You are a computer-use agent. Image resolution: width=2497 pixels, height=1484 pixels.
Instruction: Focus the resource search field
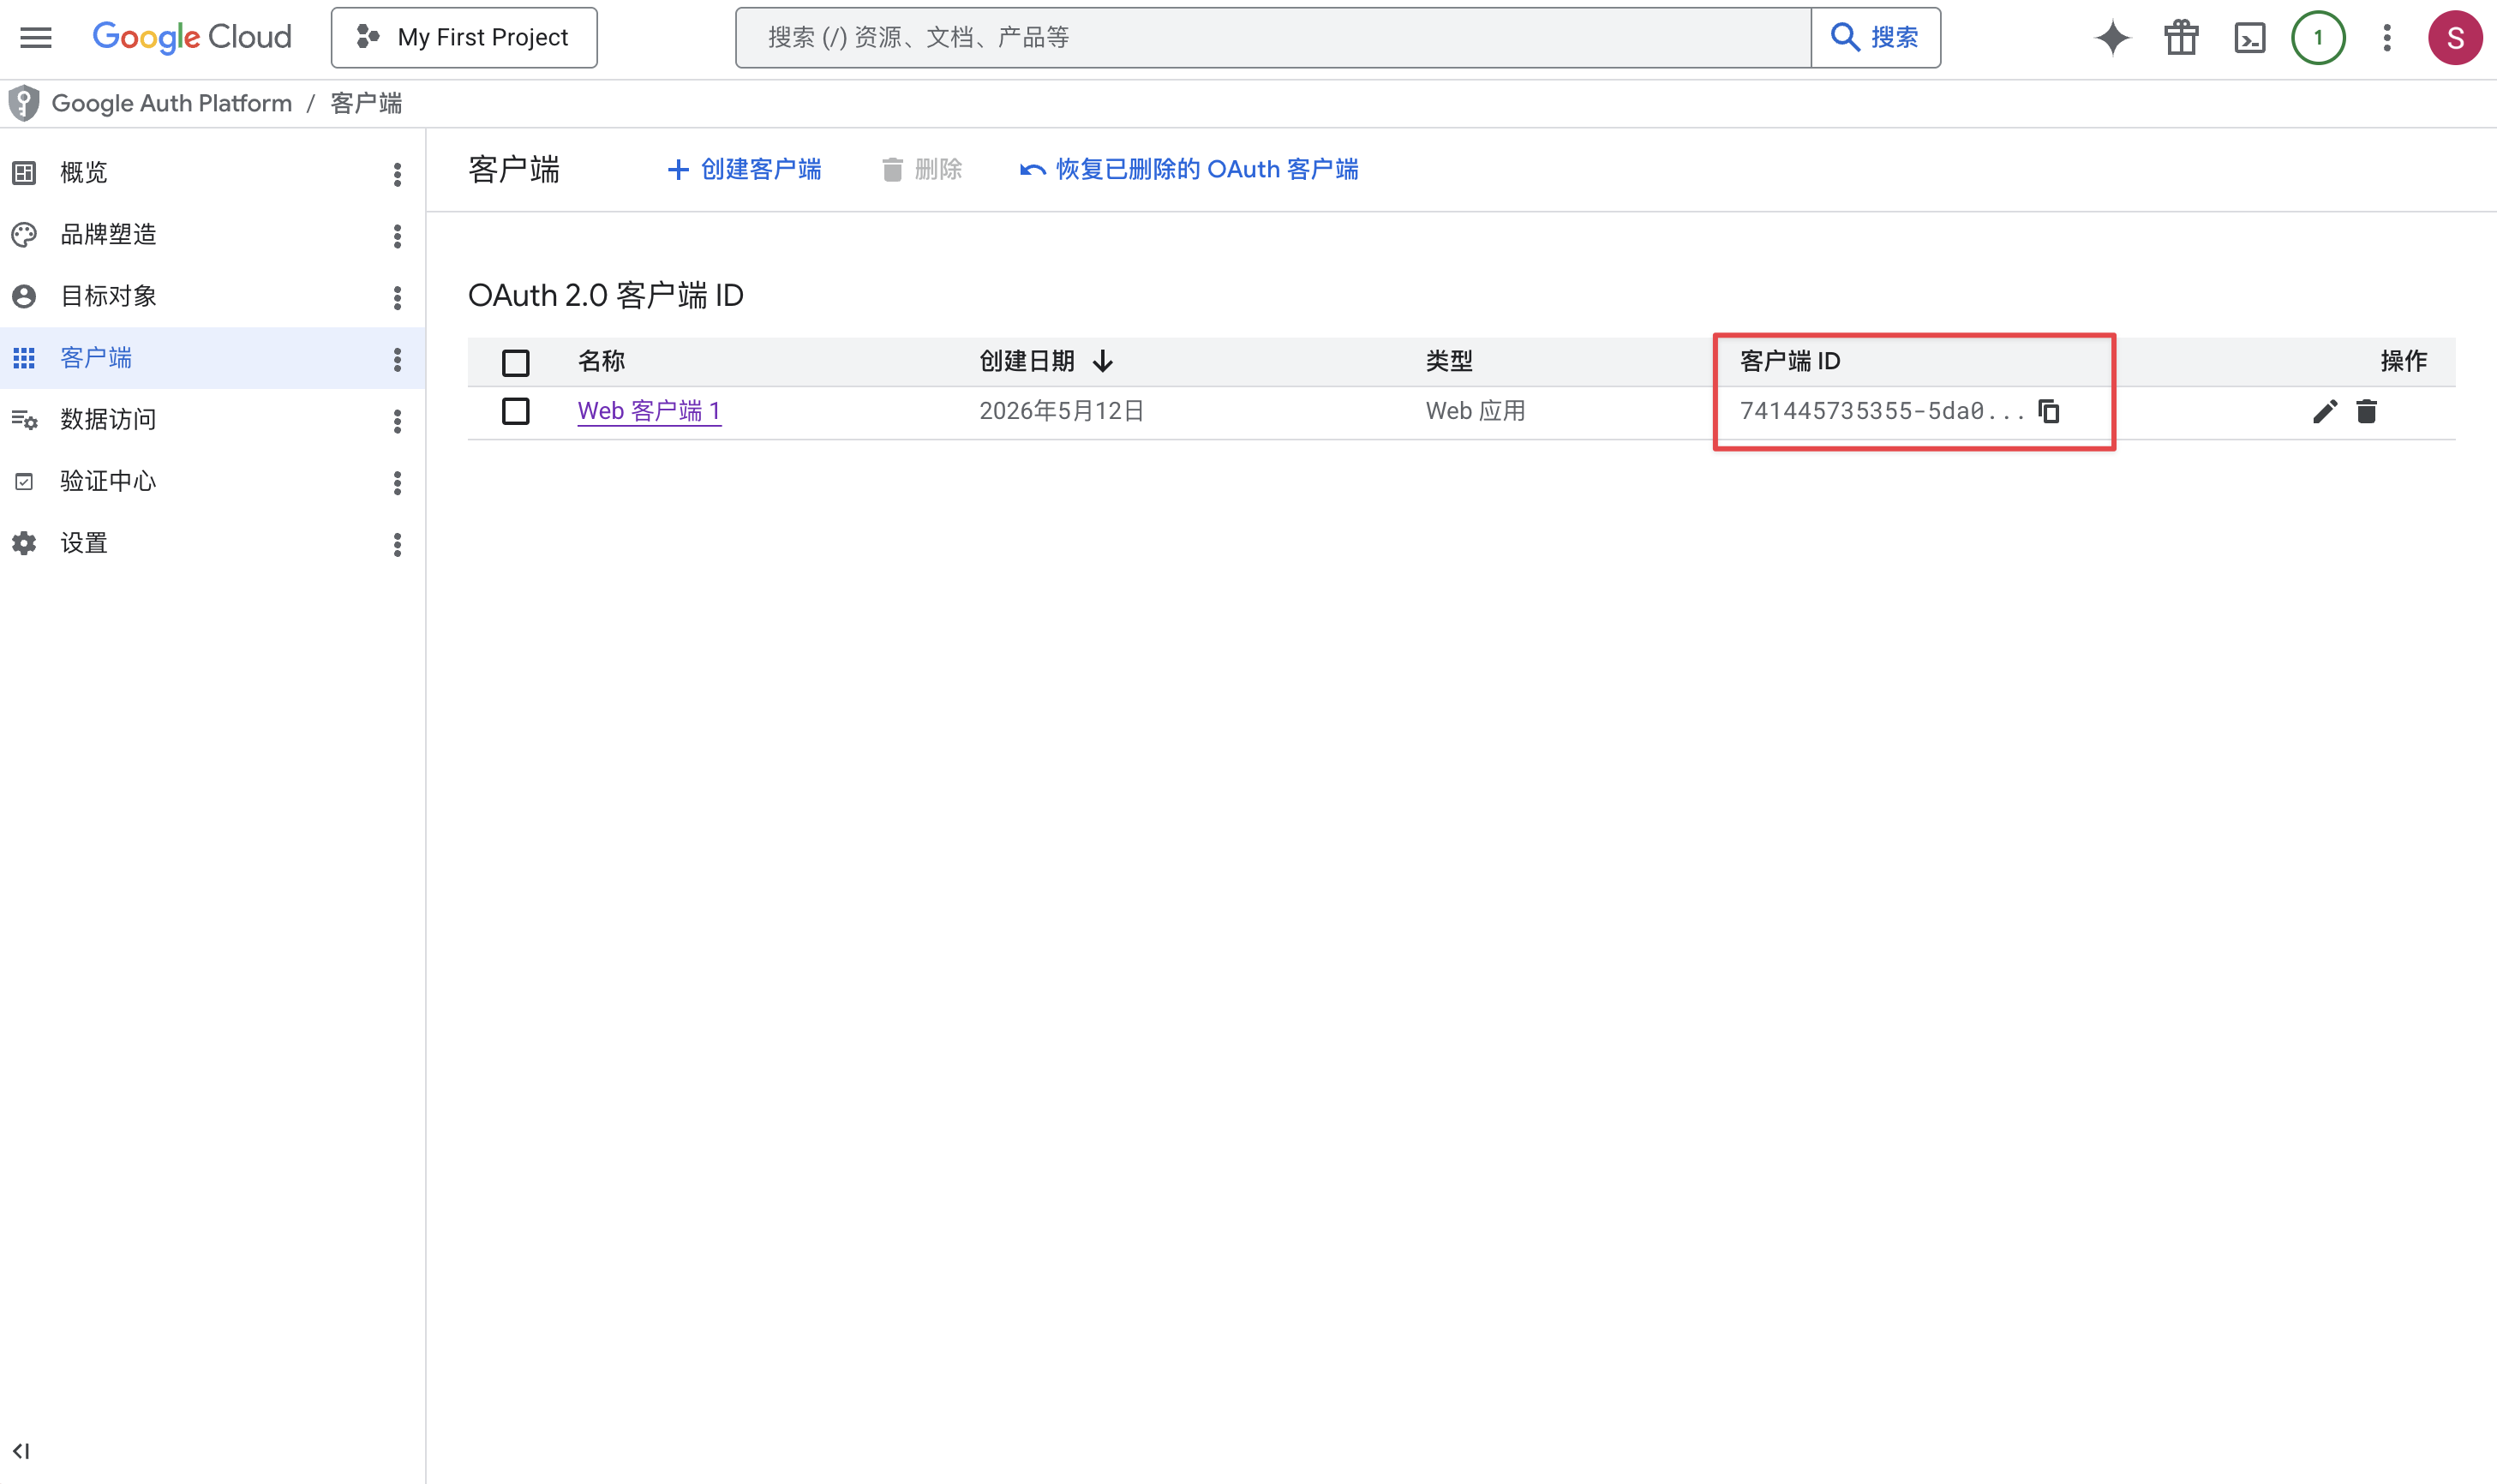pos(1272,38)
